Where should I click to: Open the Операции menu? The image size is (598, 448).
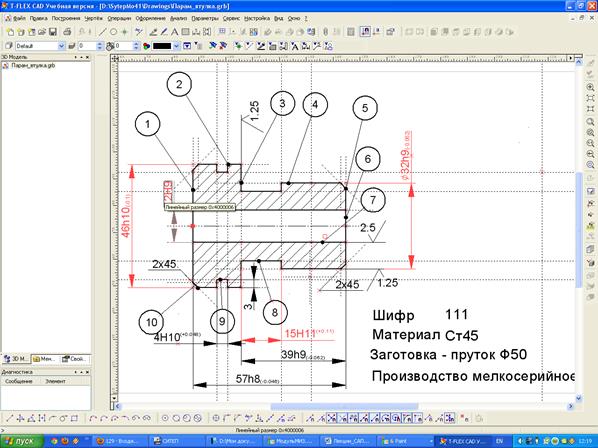tap(119, 18)
